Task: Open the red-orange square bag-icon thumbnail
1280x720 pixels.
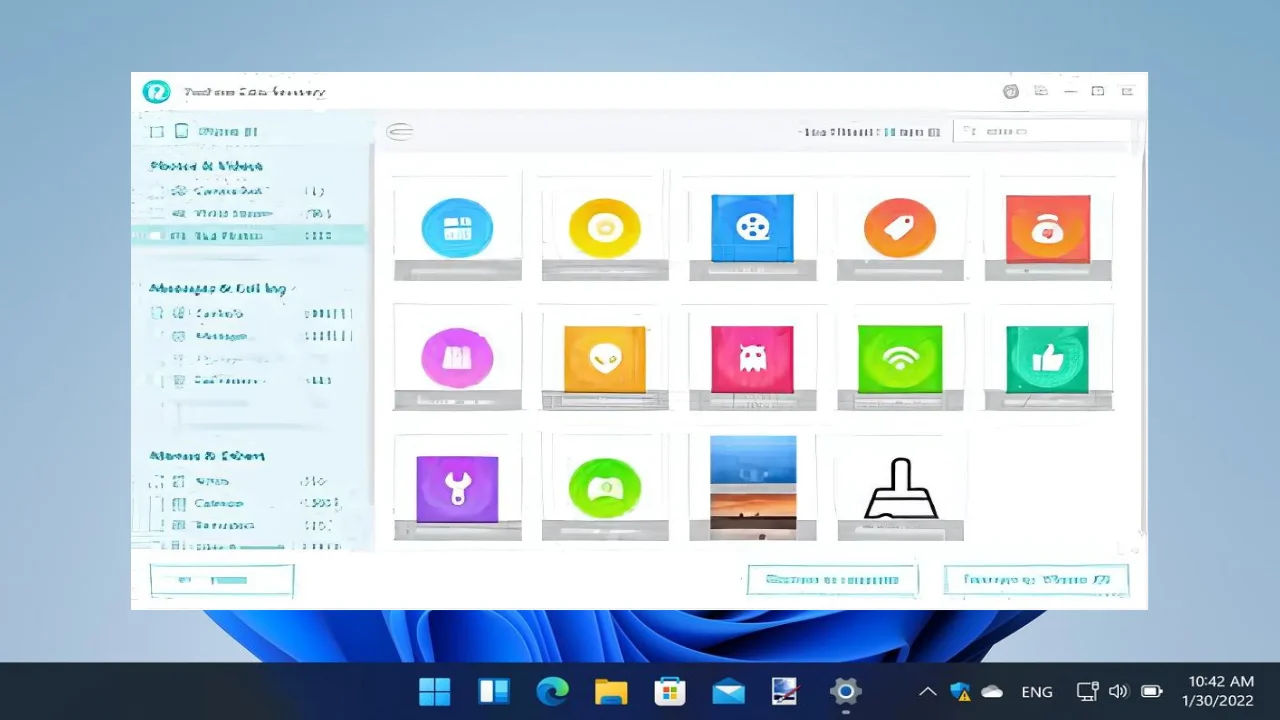Action: [1048, 227]
